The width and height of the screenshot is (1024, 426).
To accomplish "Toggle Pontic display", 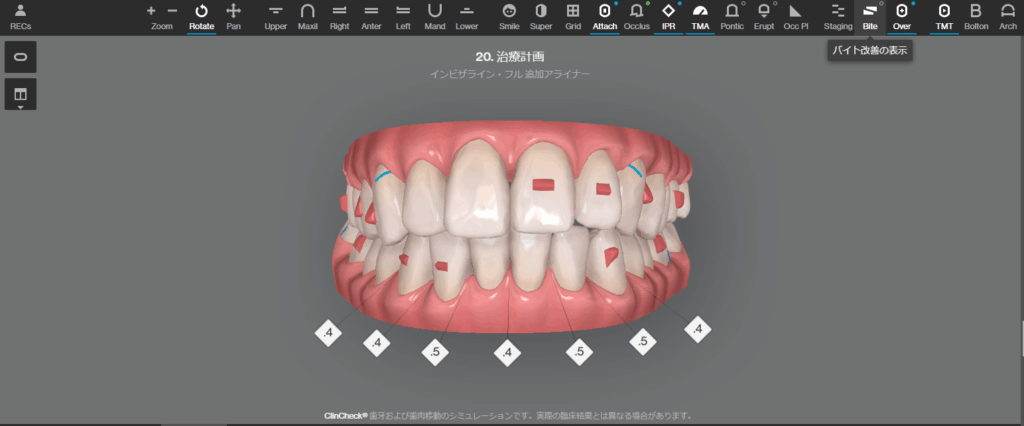I will 732,17.
